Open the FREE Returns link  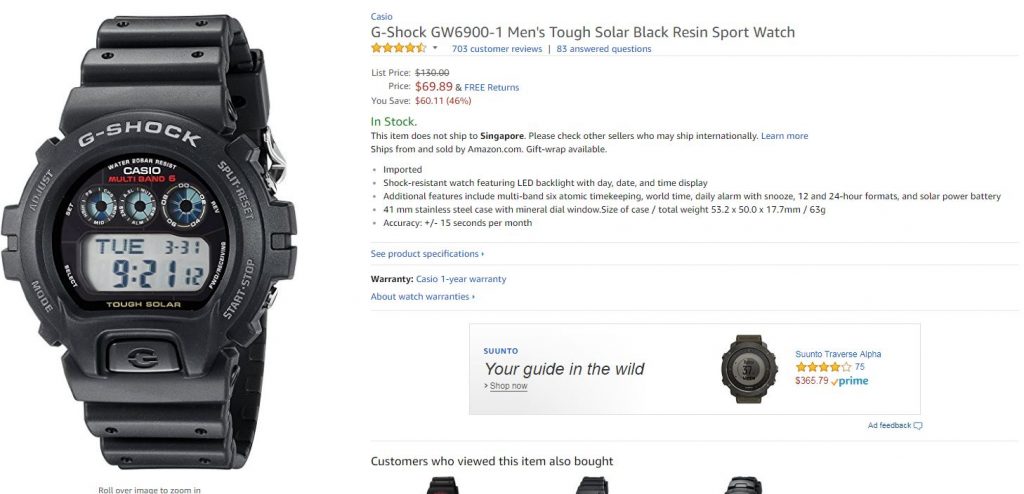click(492, 87)
